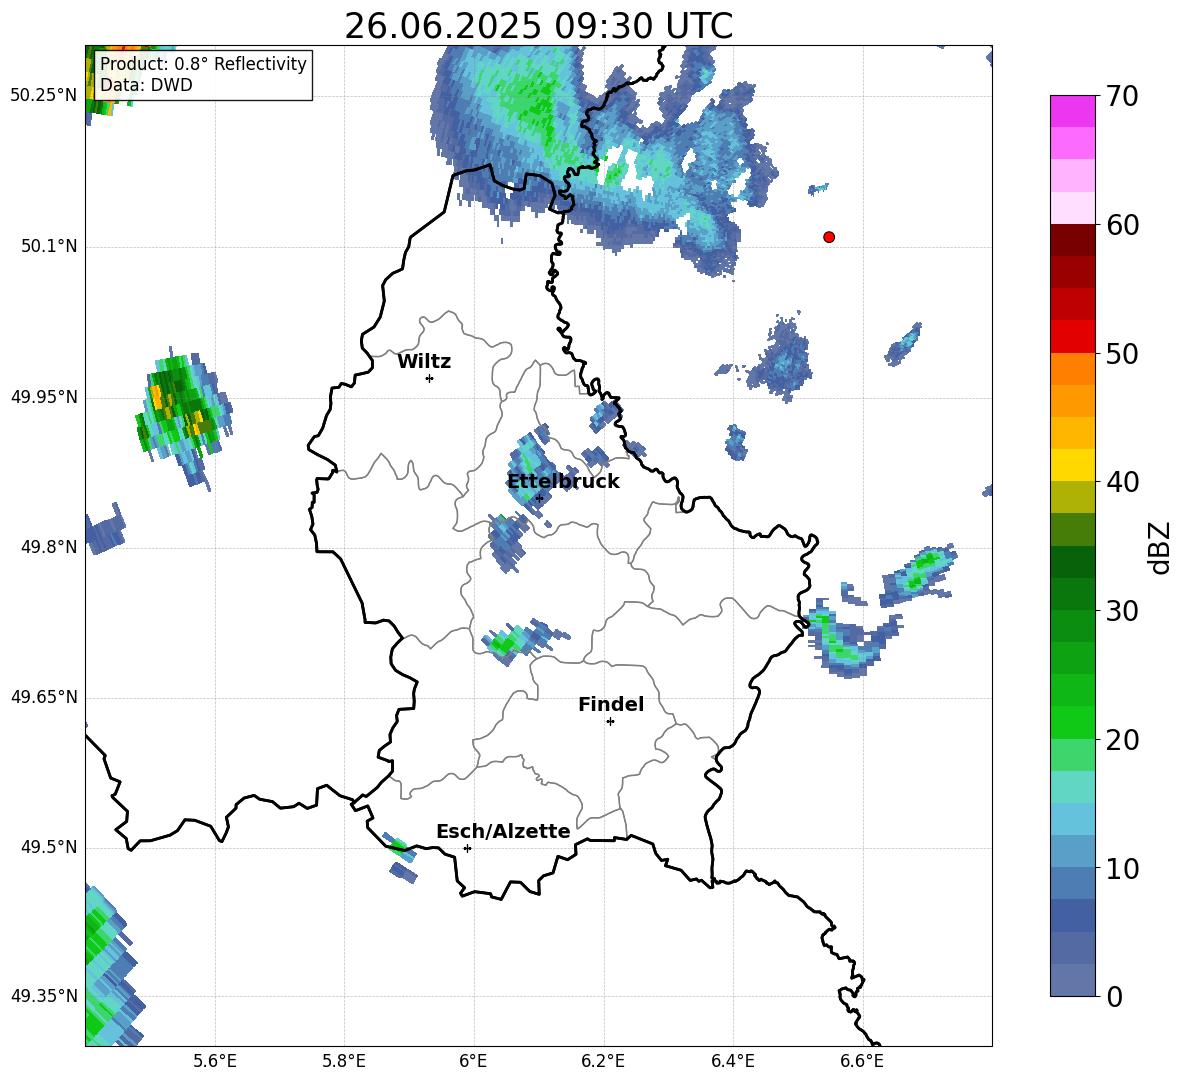Viewport: 1184px width, 1081px height.
Task: Click the colorbar 70 tick label
Action: click(1122, 96)
